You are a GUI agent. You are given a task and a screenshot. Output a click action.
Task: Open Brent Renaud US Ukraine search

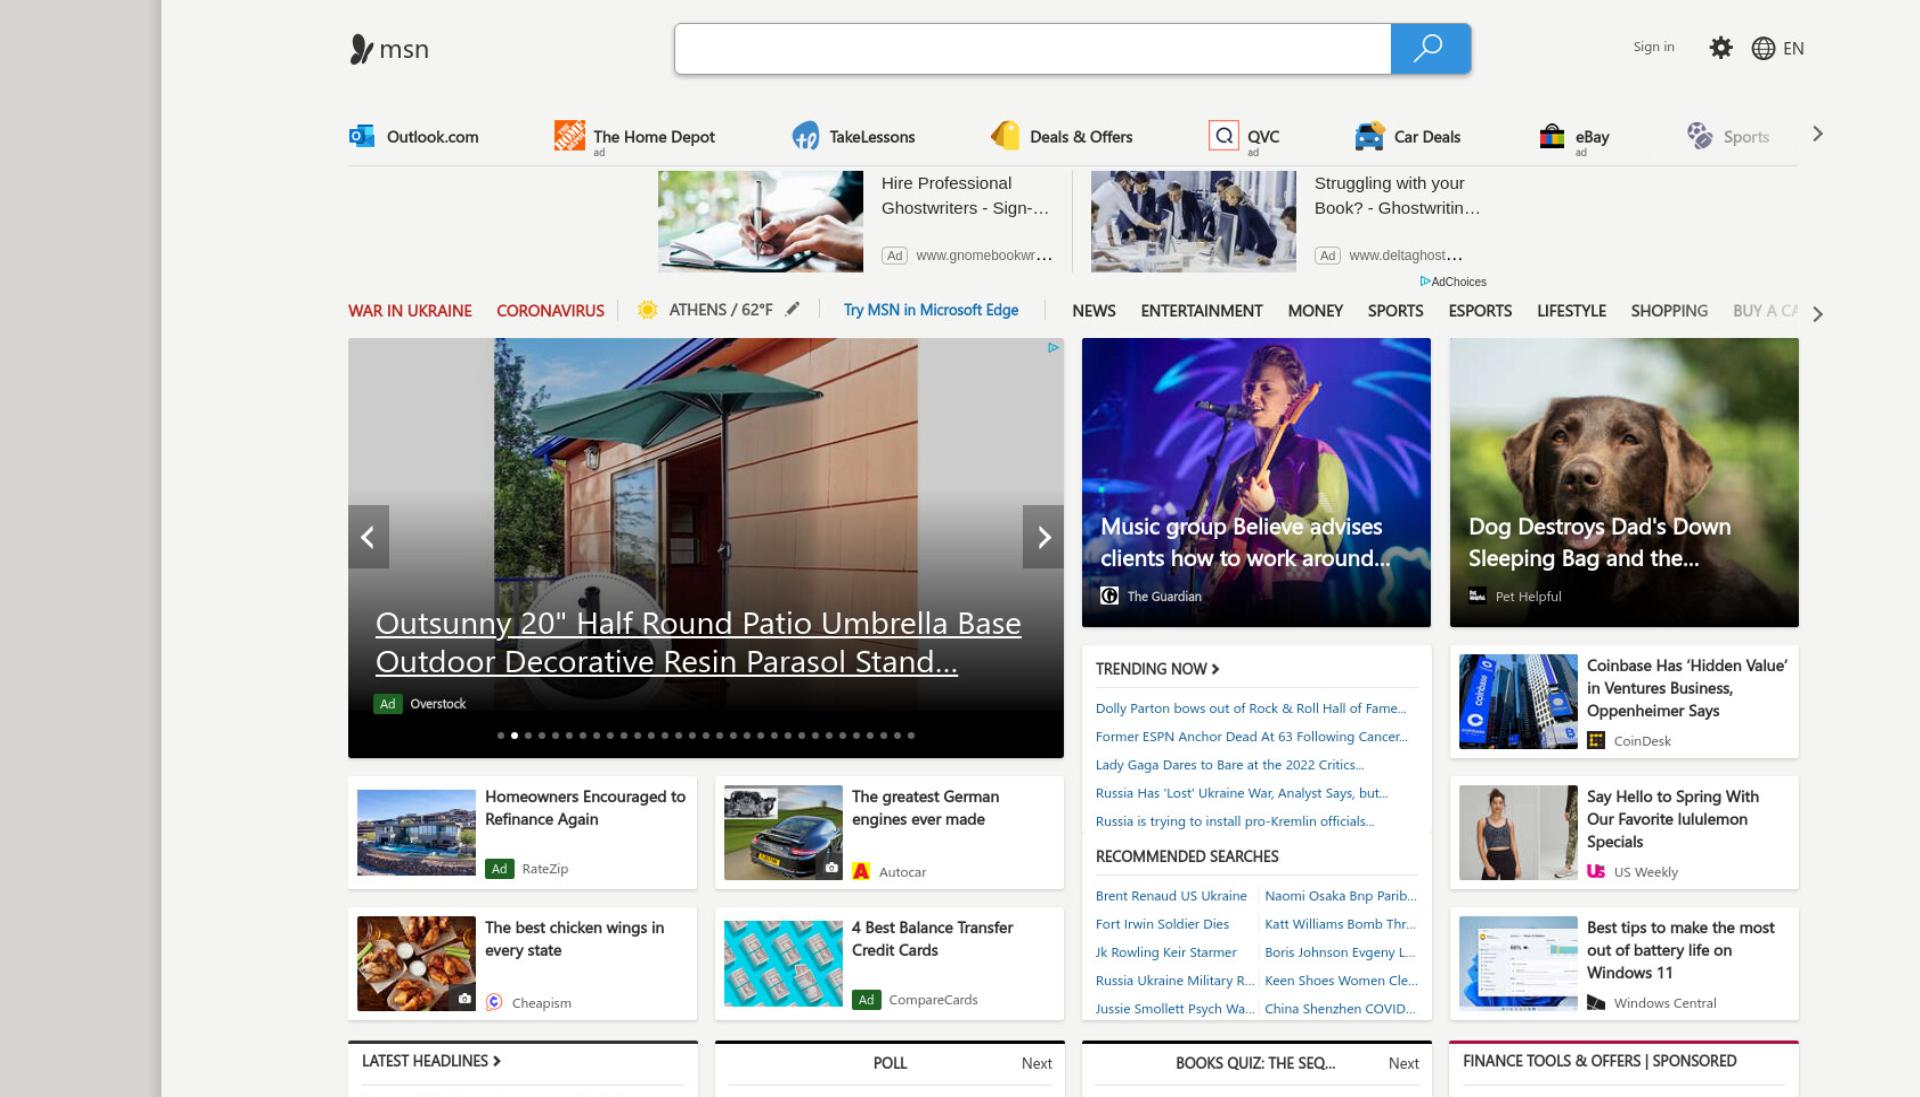(1171, 896)
